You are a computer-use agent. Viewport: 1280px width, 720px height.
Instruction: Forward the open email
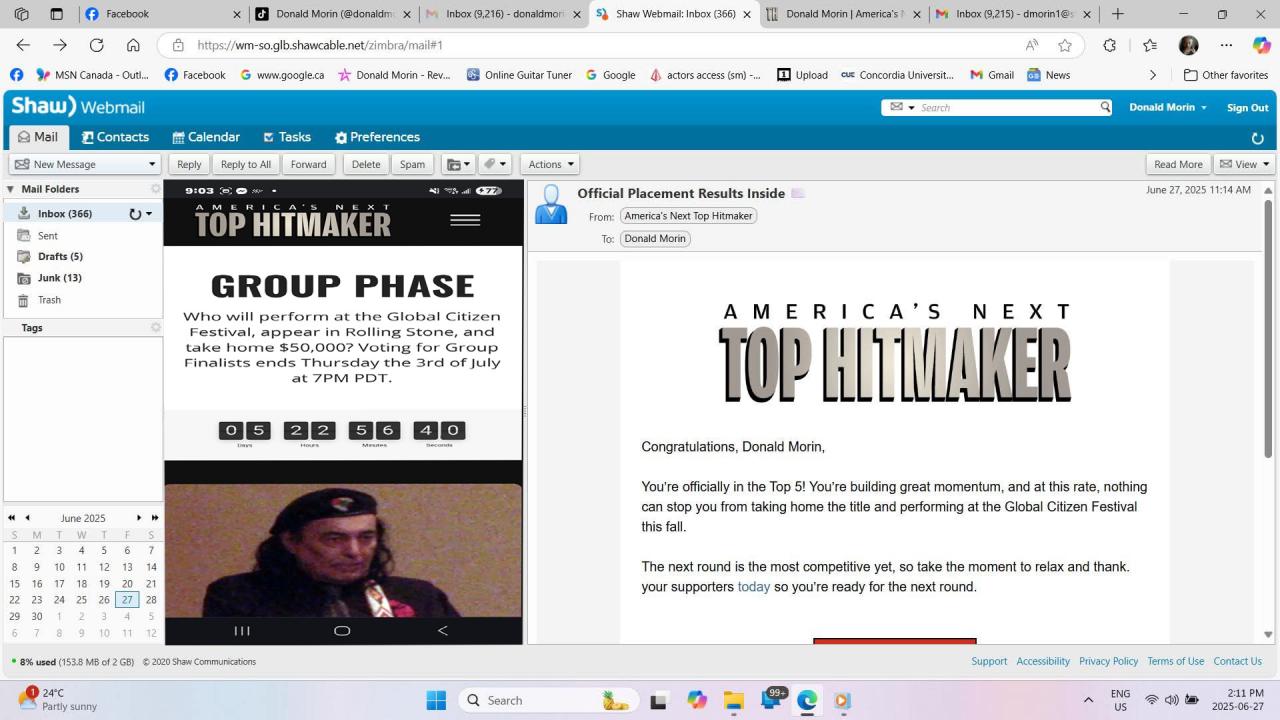click(308, 164)
